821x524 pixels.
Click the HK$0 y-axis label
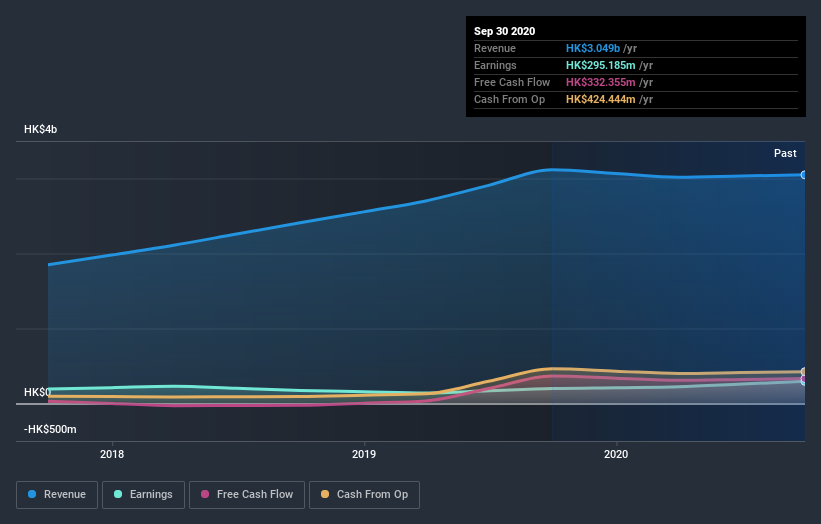click(x=37, y=392)
